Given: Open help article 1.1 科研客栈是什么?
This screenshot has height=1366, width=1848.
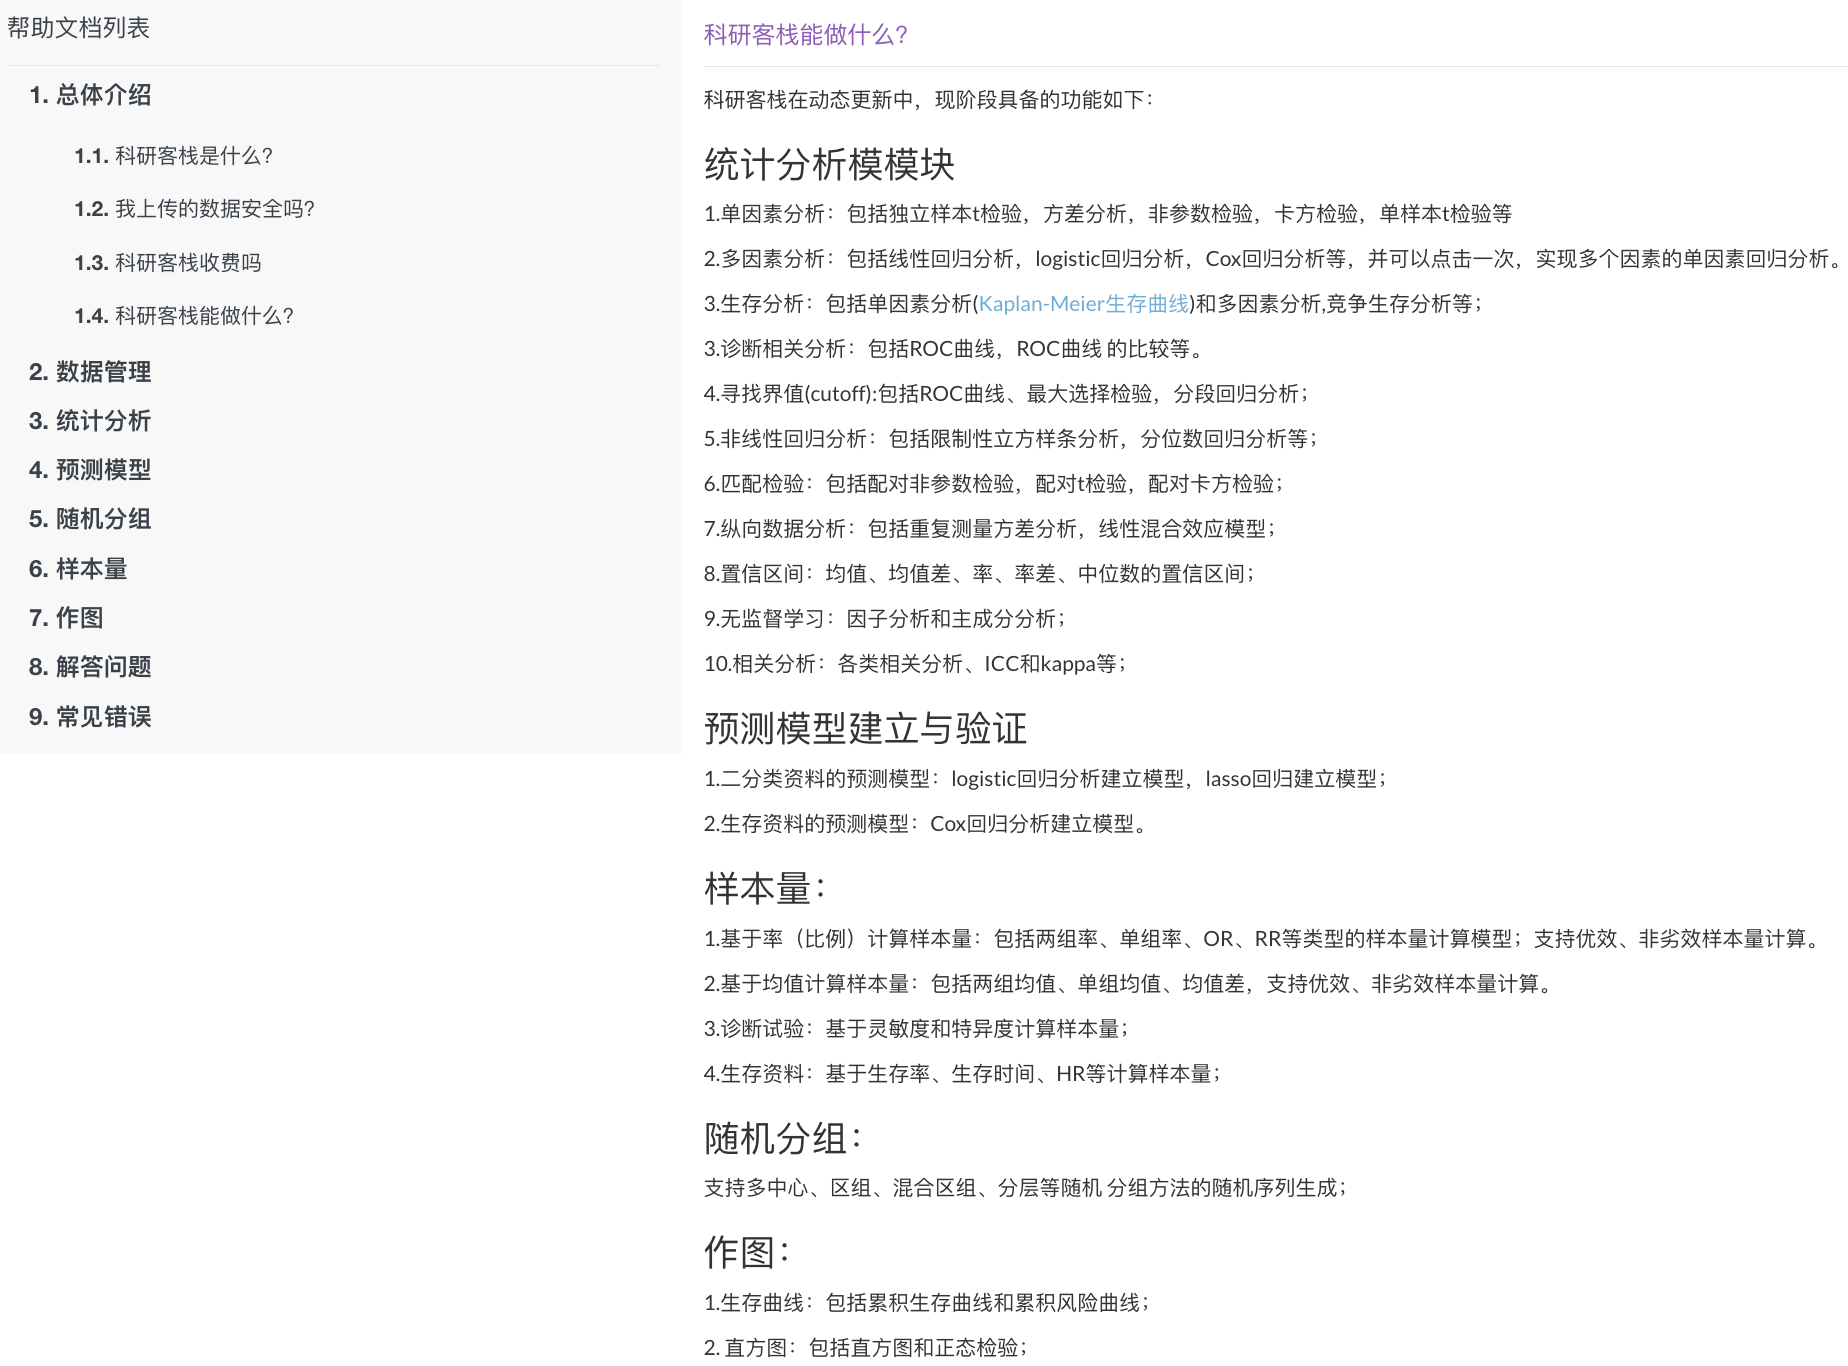Looking at the screenshot, I should (x=174, y=156).
